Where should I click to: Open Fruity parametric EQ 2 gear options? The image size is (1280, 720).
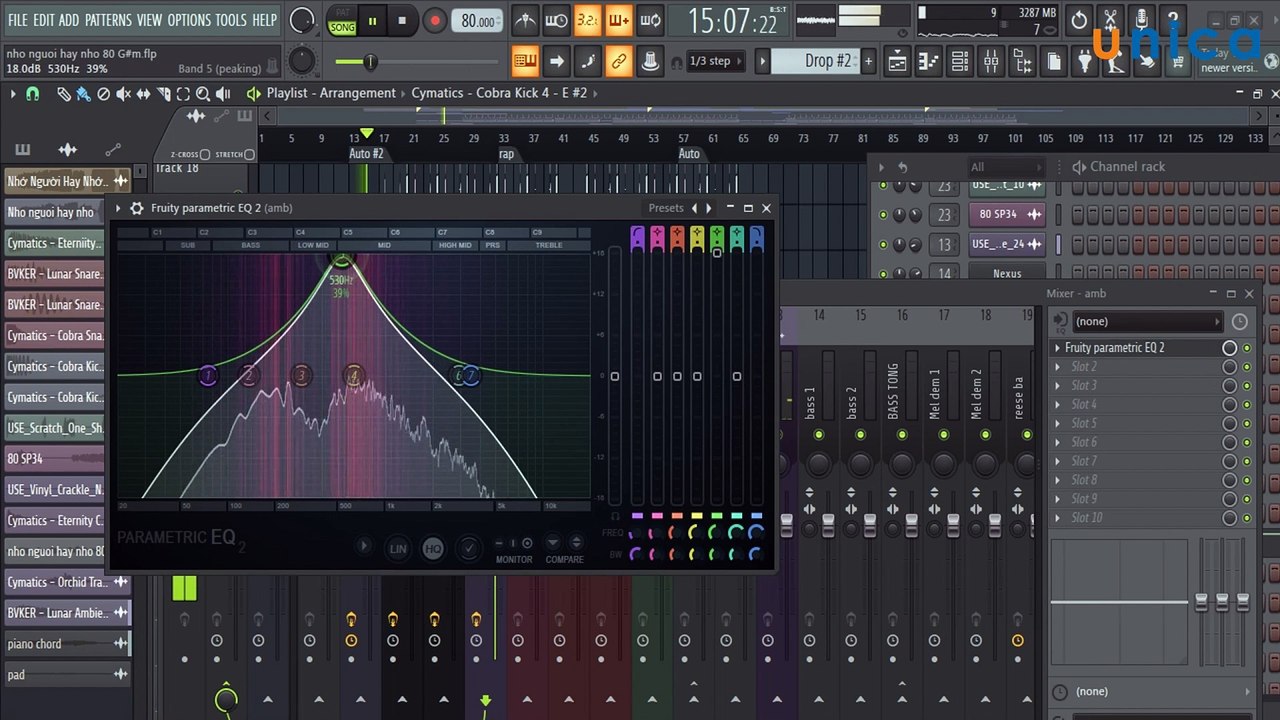137,208
